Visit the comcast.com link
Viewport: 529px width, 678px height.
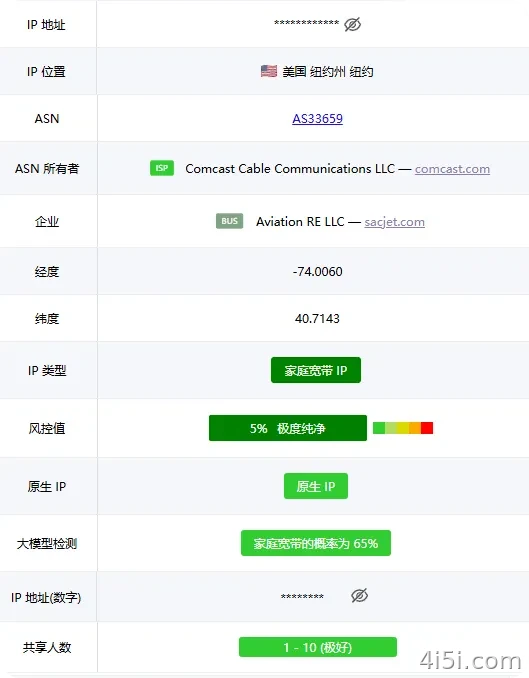click(x=452, y=169)
